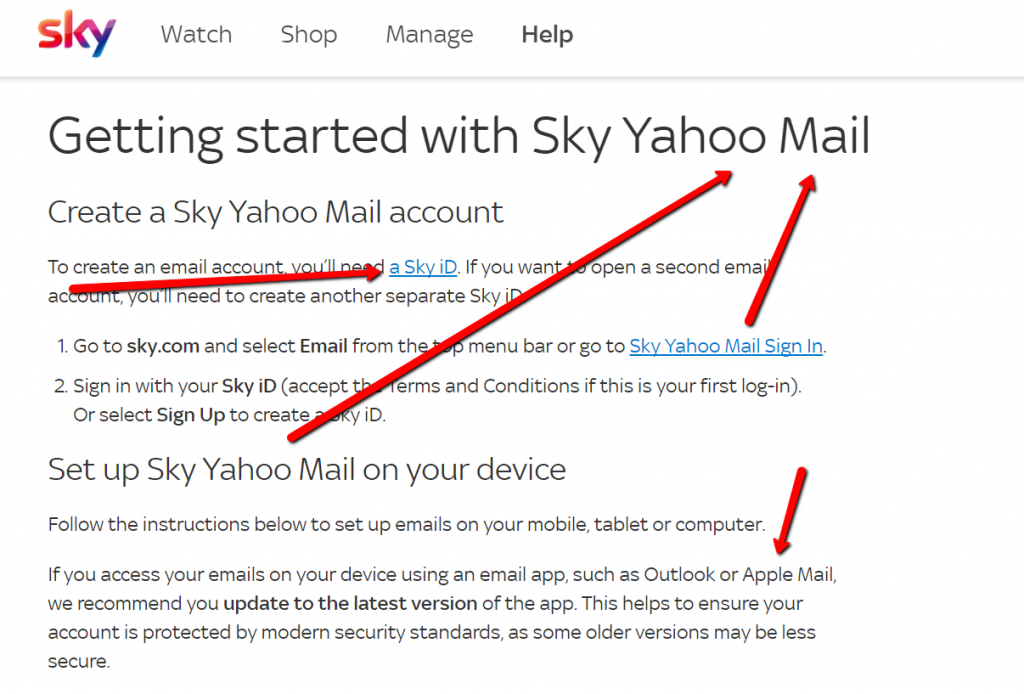Select the Help tab
This screenshot has height=694, width=1024.
pyautogui.click(x=546, y=34)
